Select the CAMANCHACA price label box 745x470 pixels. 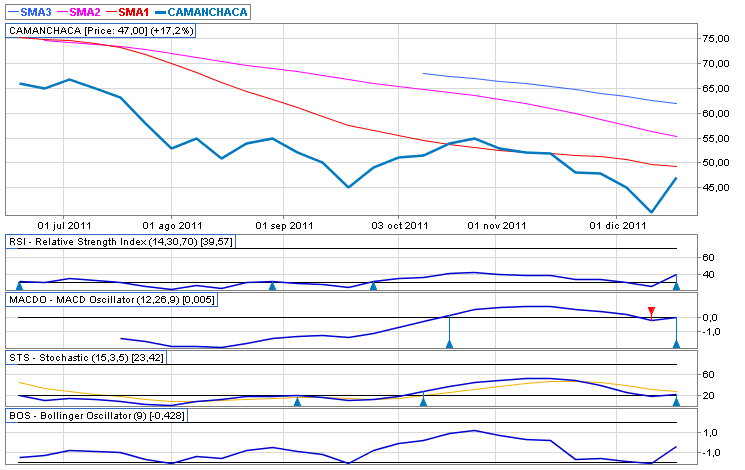tap(101, 31)
